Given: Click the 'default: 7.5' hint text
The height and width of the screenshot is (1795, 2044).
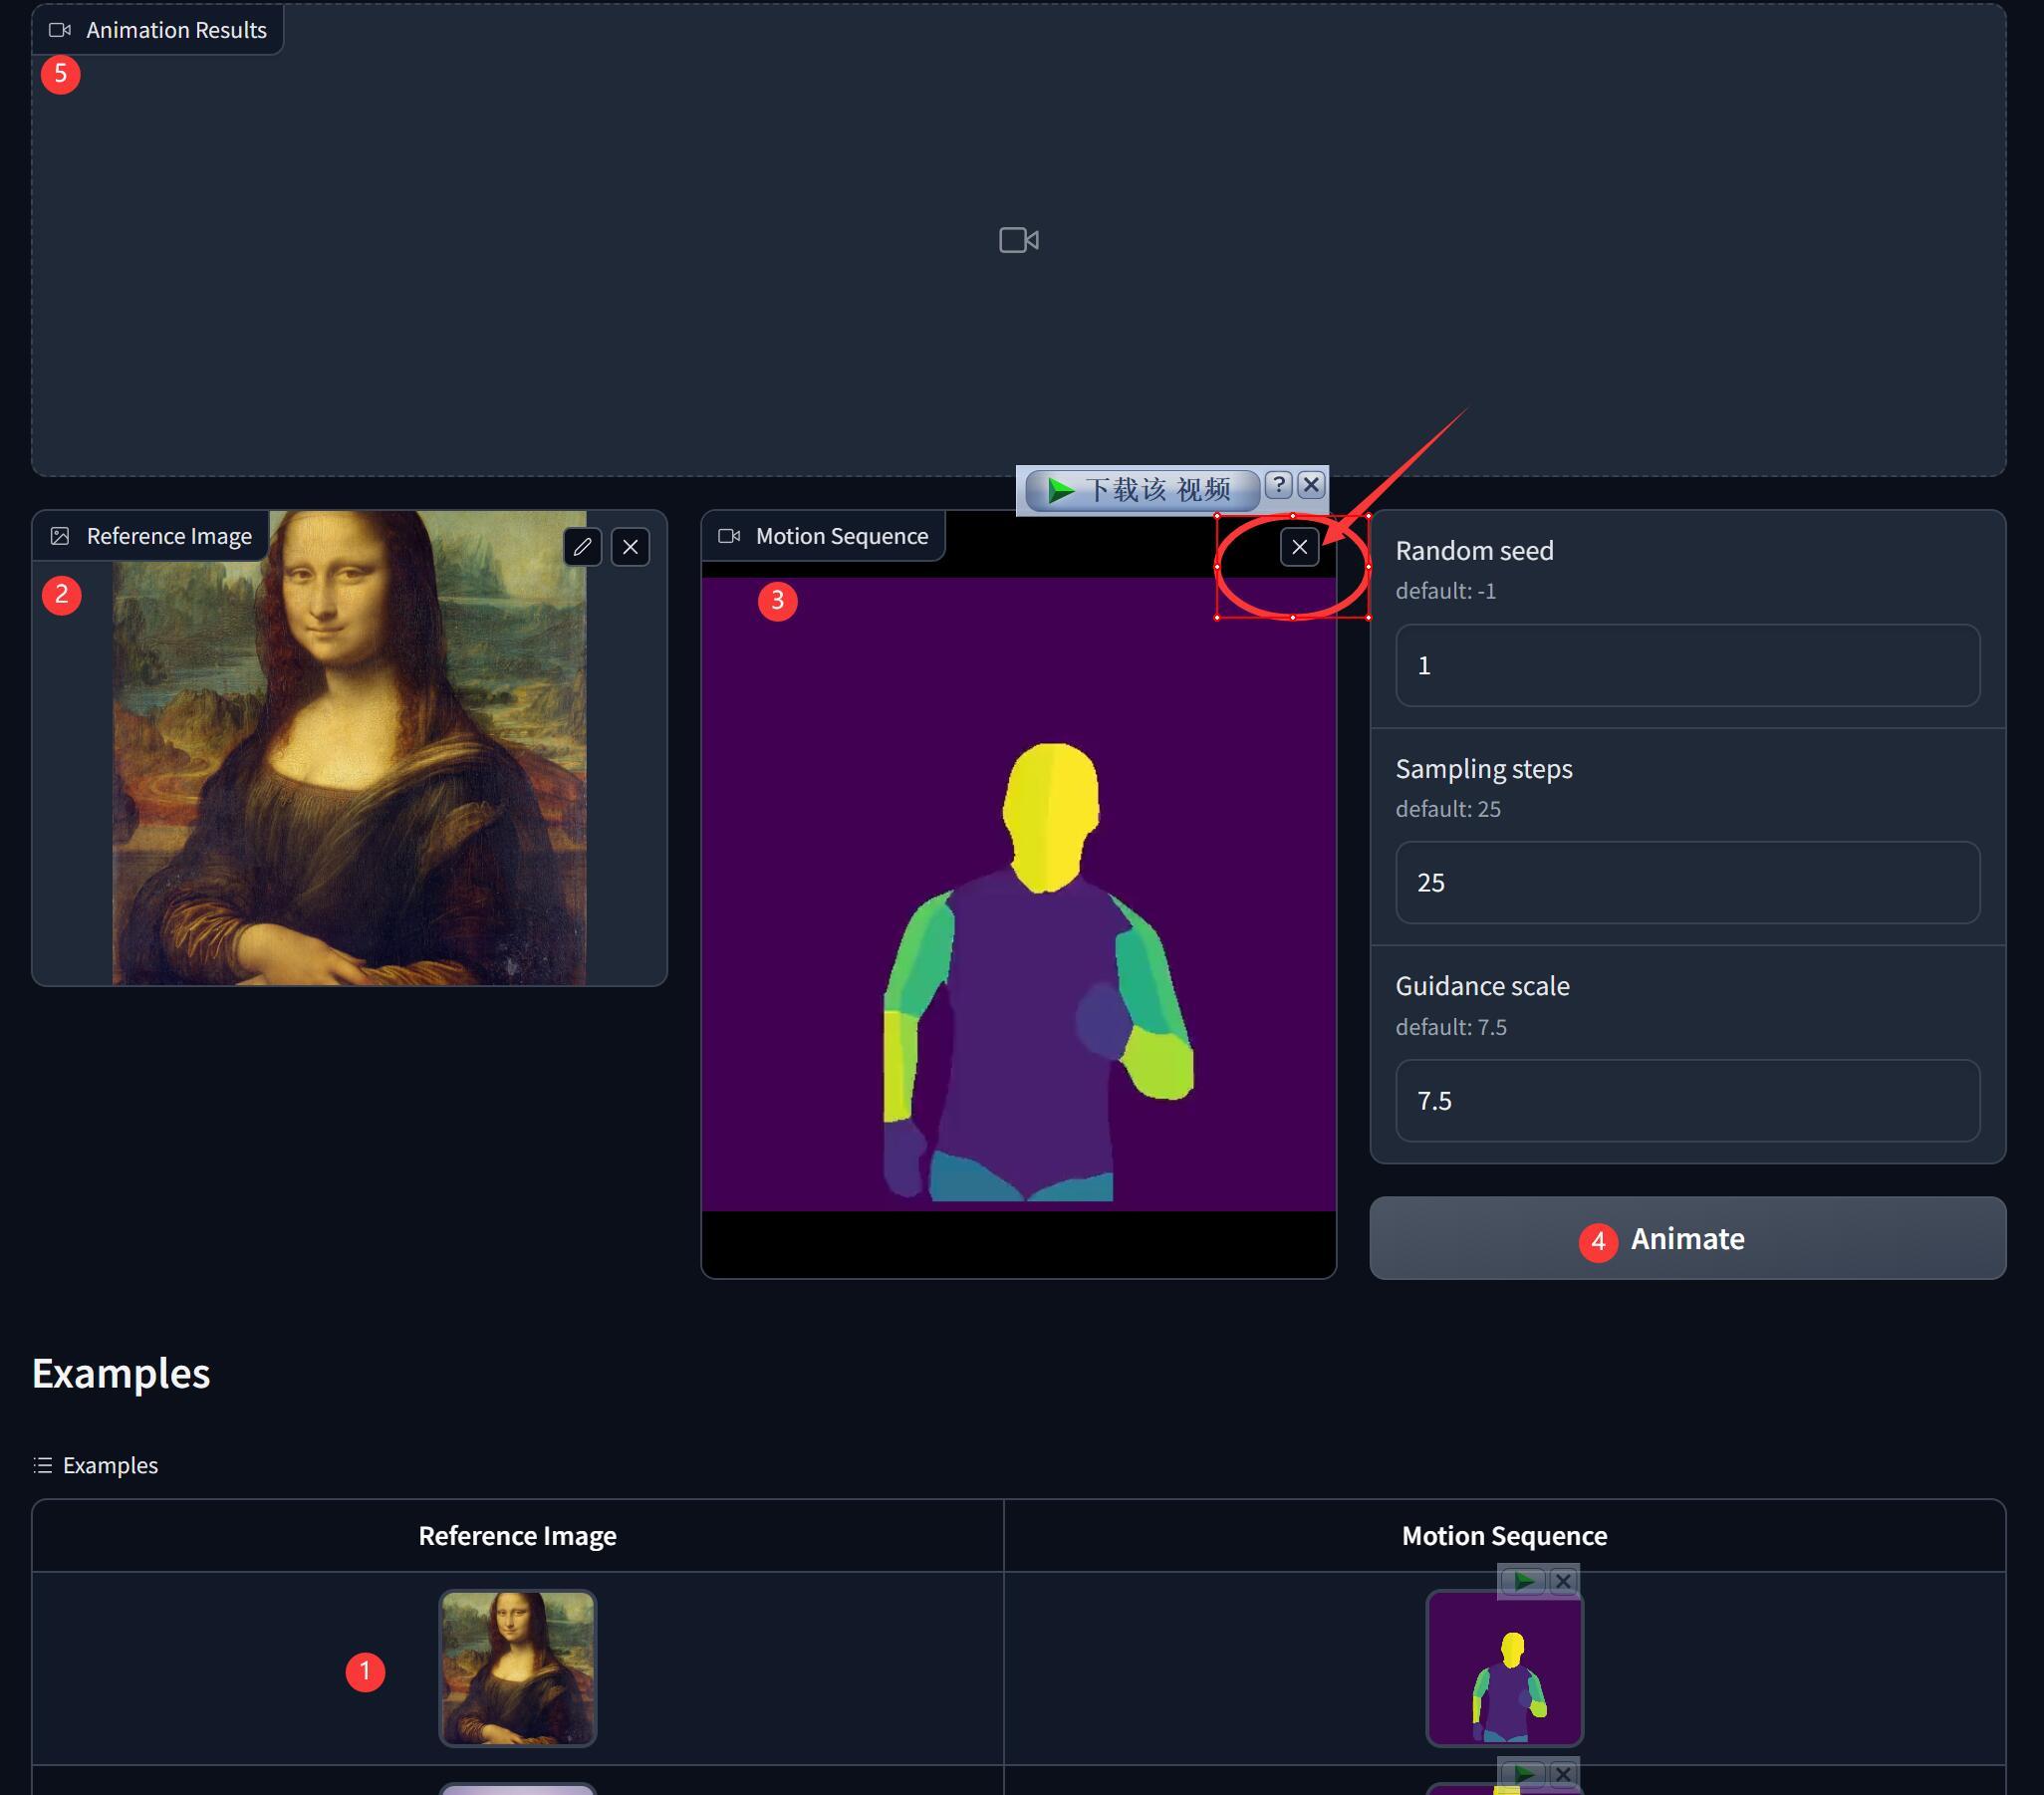Looking at the screenshot, I should [x=1451, y=1027].
